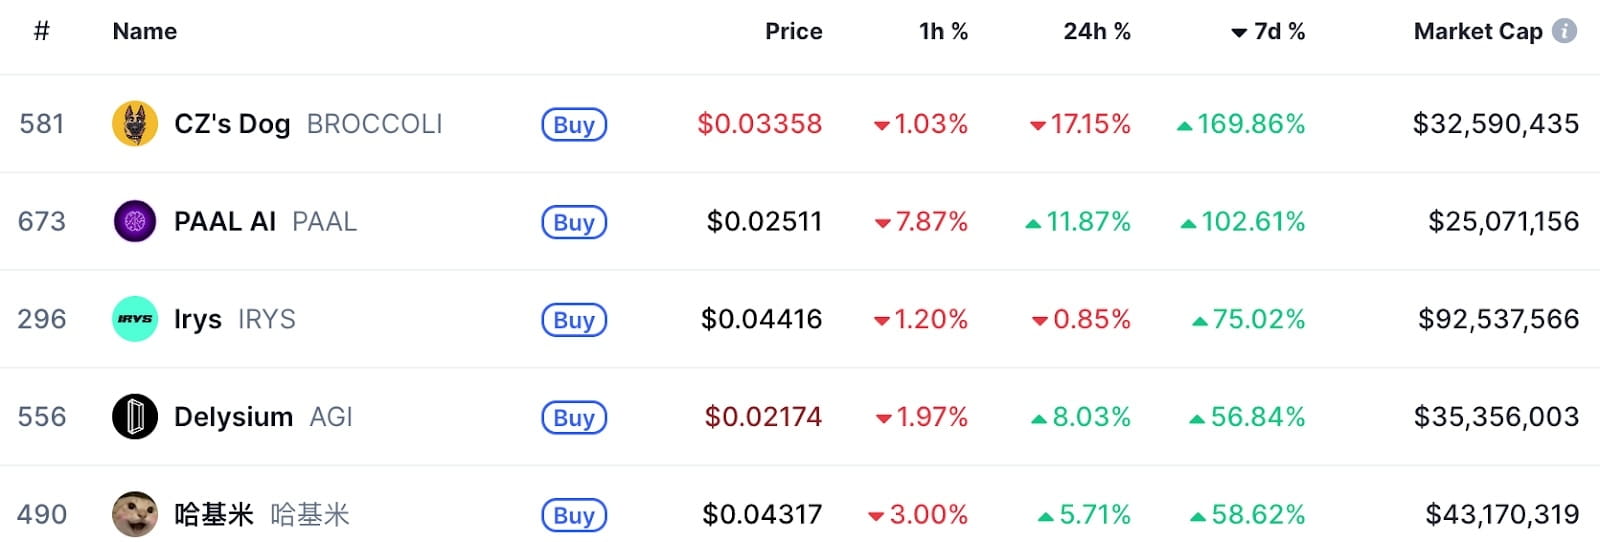The width and height of the screenshot is (1600, 542).
Task: Click the Delysium black coin logo
Action: (x=135, y=417)
